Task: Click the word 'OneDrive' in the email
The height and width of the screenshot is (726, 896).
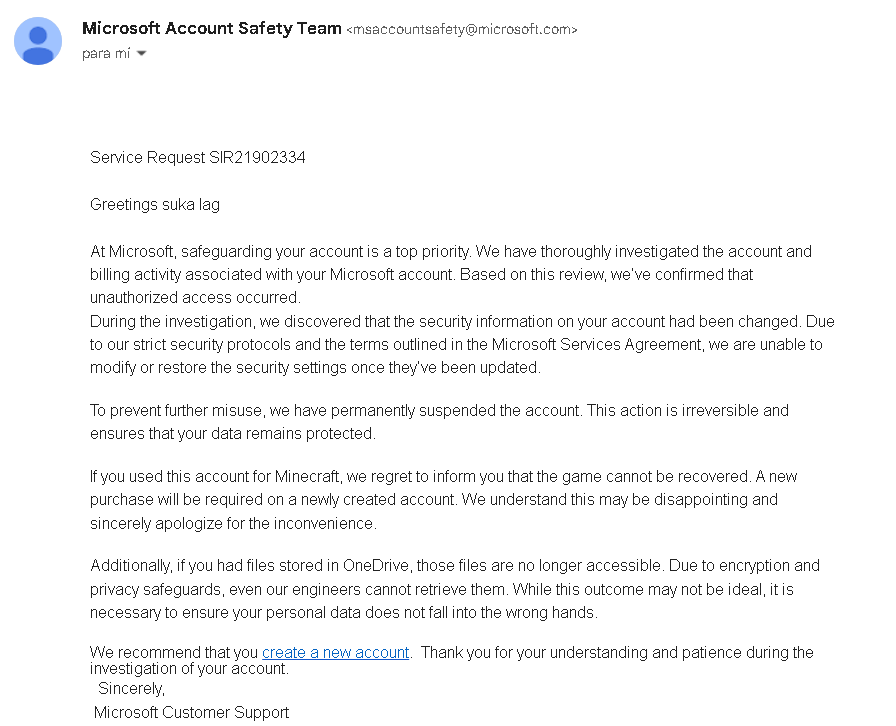Action: [376, 565]
